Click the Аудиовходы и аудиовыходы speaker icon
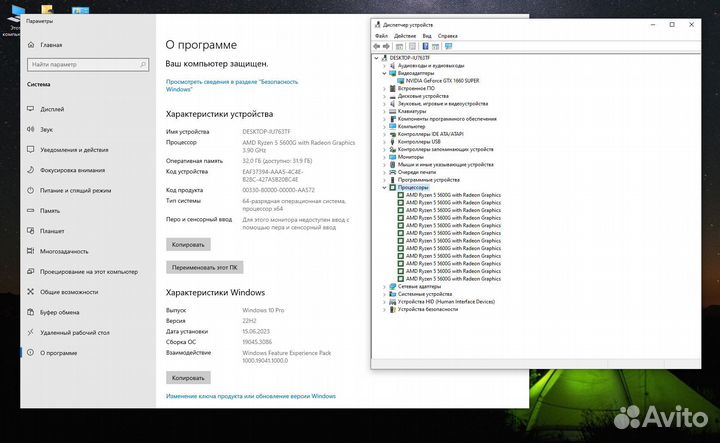The height and width of the screenshot is (443, 720). tap(393, 66)
